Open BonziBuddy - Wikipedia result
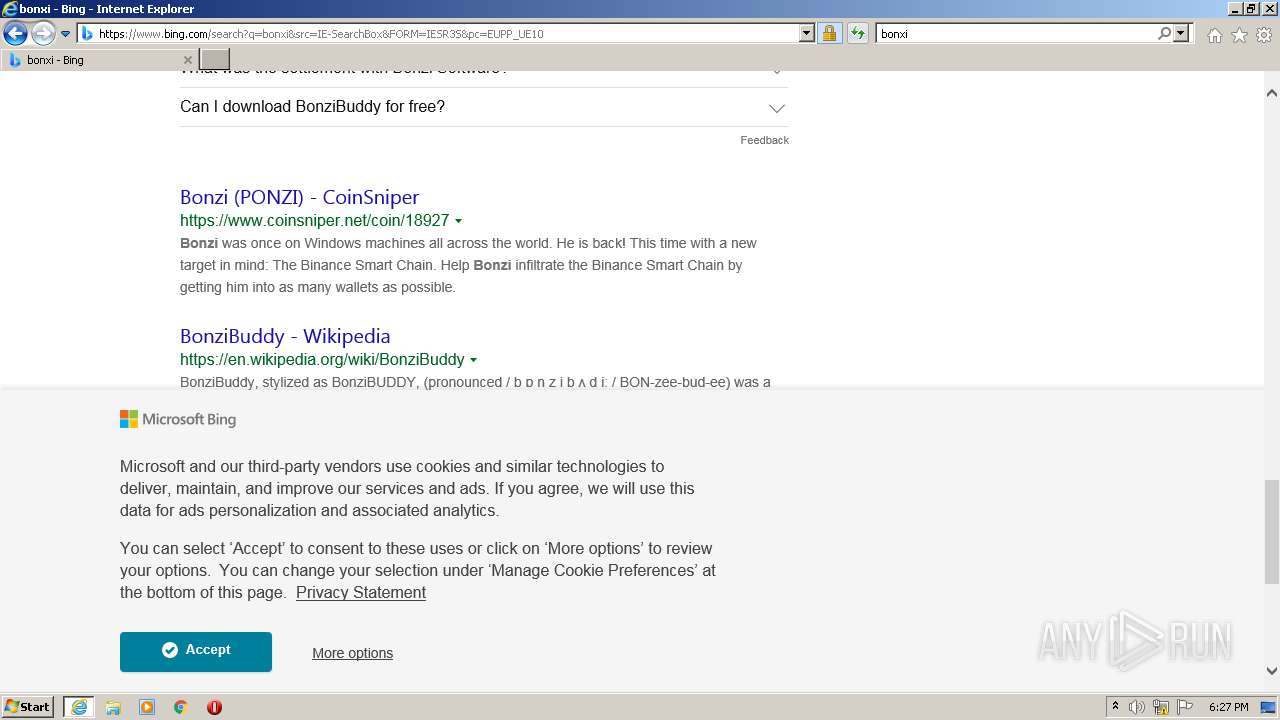This screenshot has width=1280, height=720. tap(285, 336)
